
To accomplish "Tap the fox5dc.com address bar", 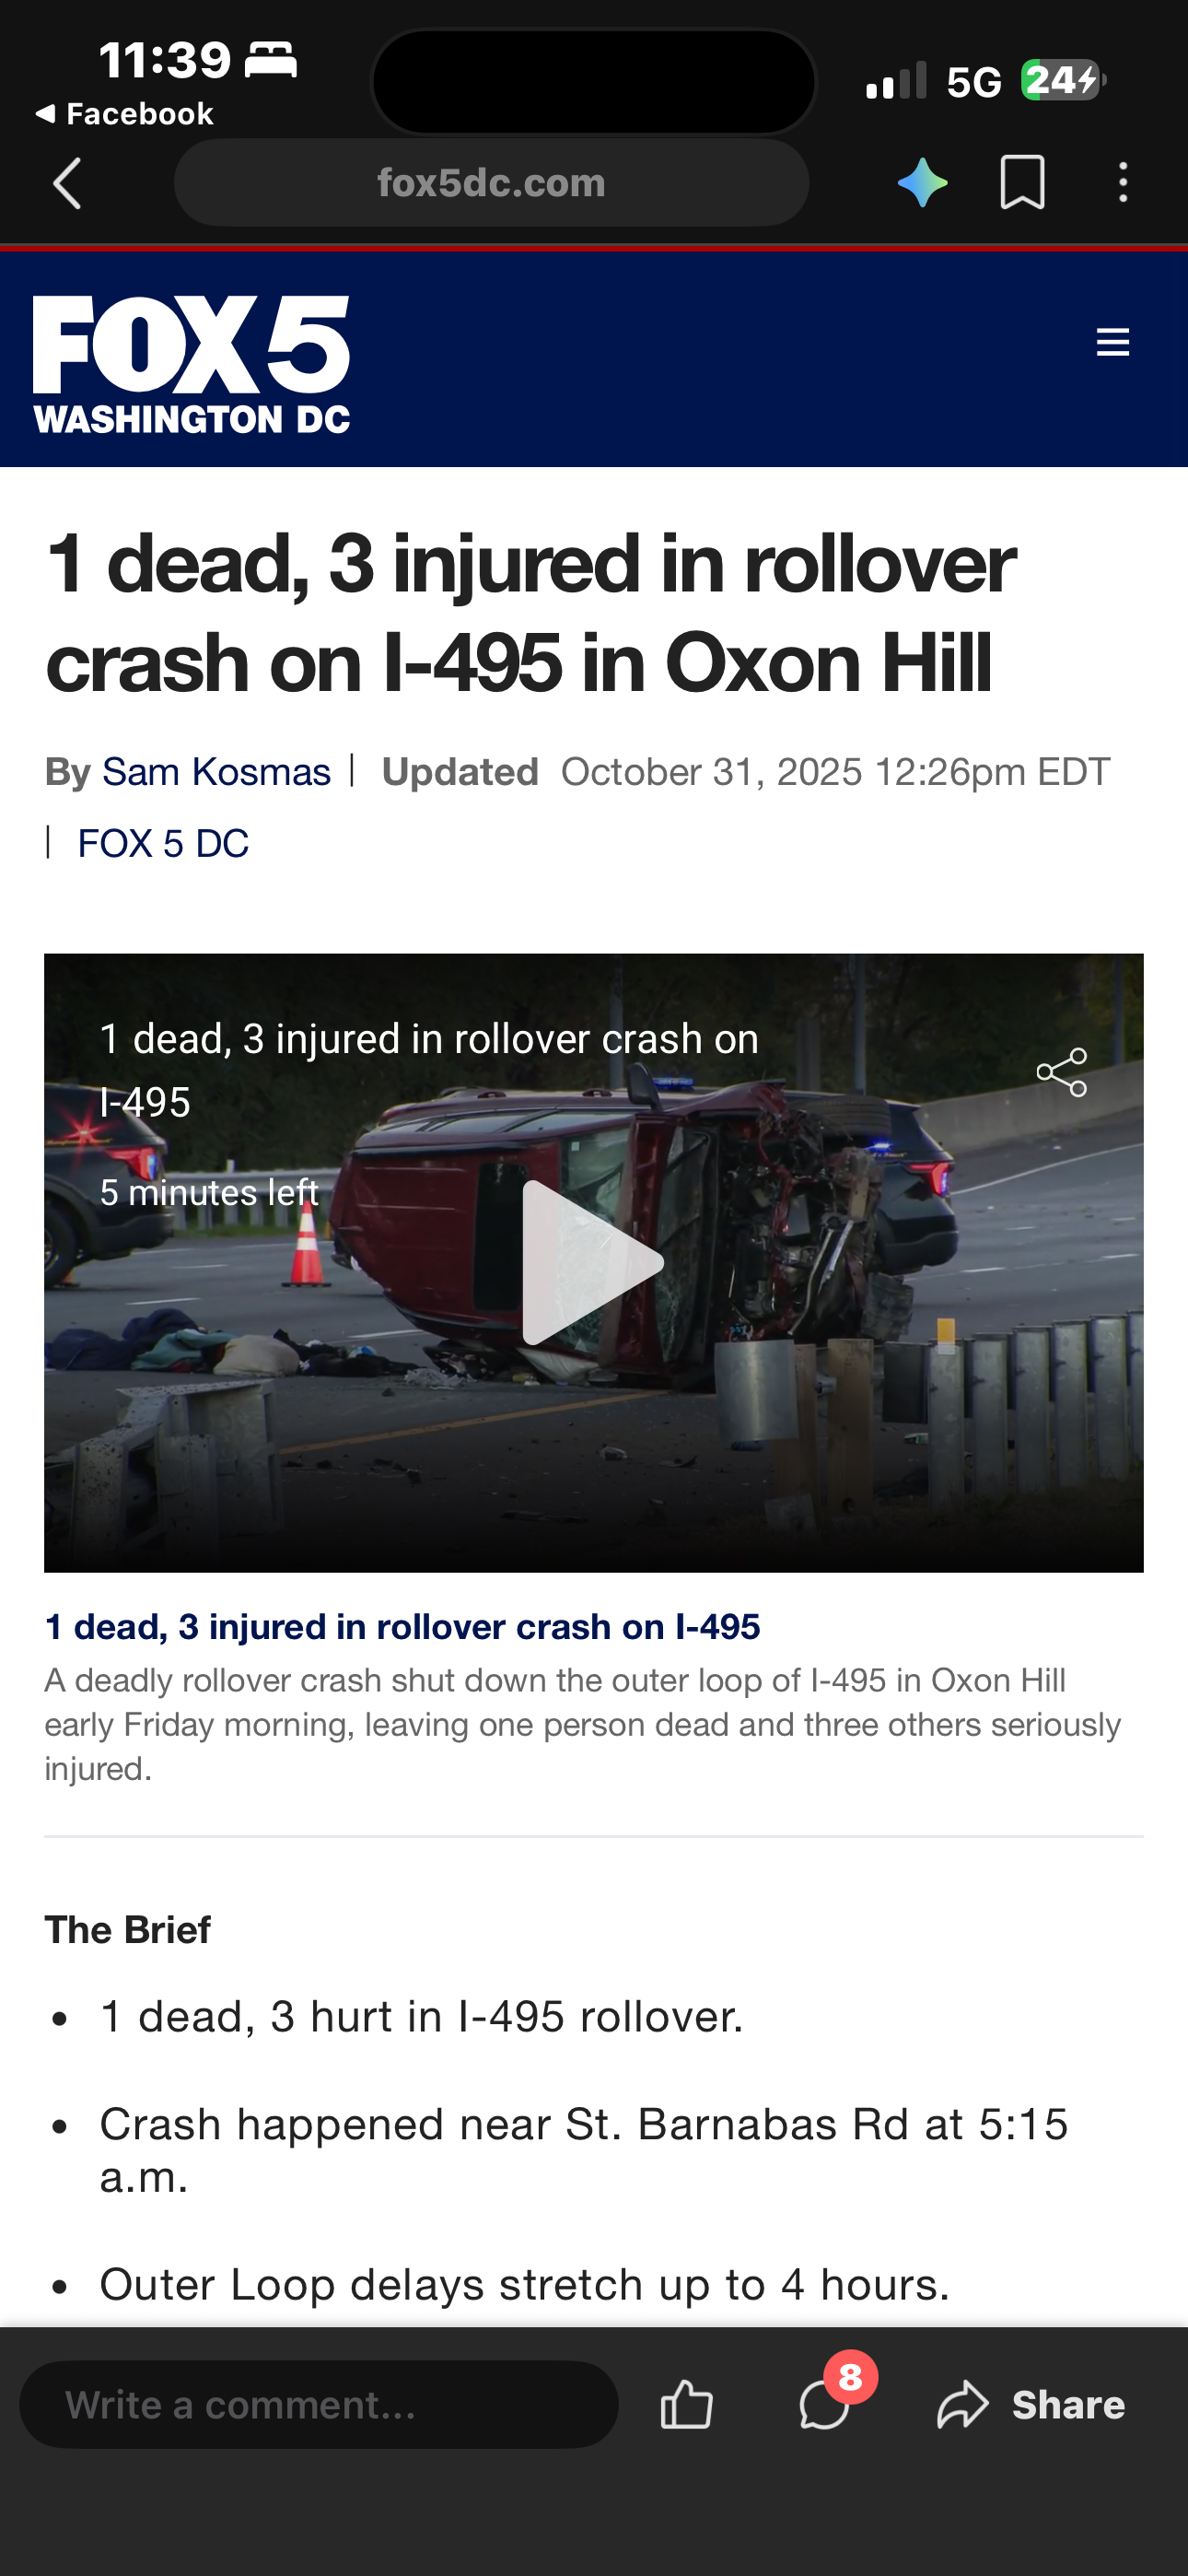I will [491, 183].
